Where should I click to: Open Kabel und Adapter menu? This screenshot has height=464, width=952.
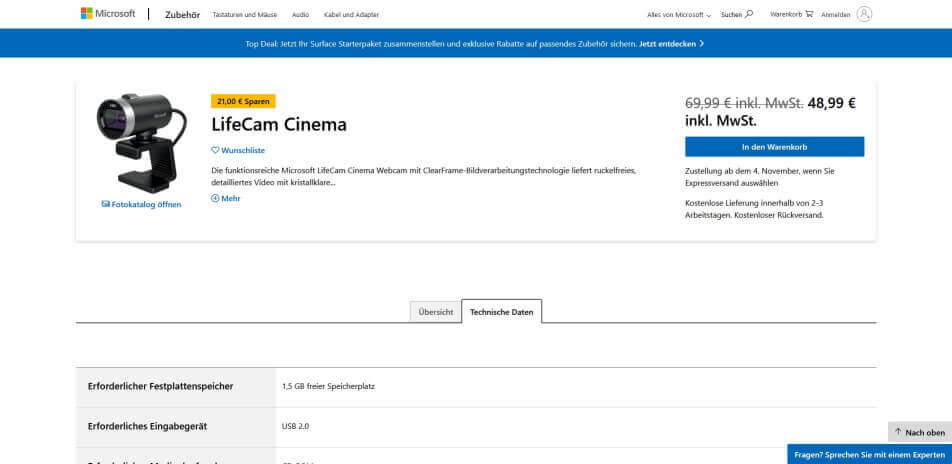coord(352,15)
